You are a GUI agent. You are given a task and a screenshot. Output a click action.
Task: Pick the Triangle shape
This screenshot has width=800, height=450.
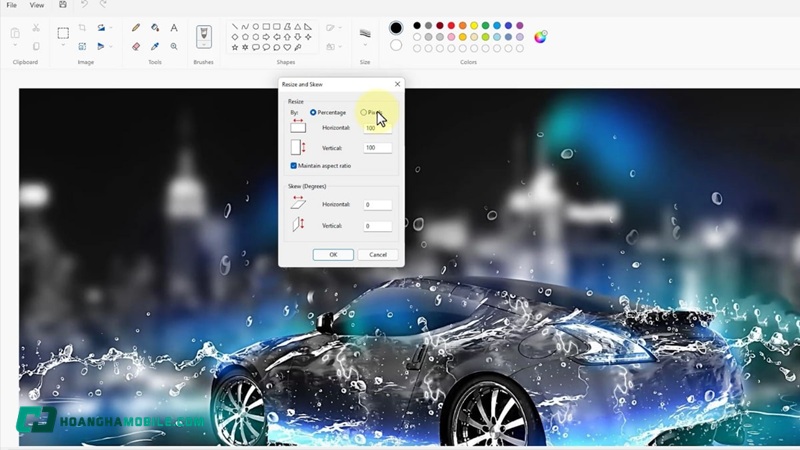(297, 27)
